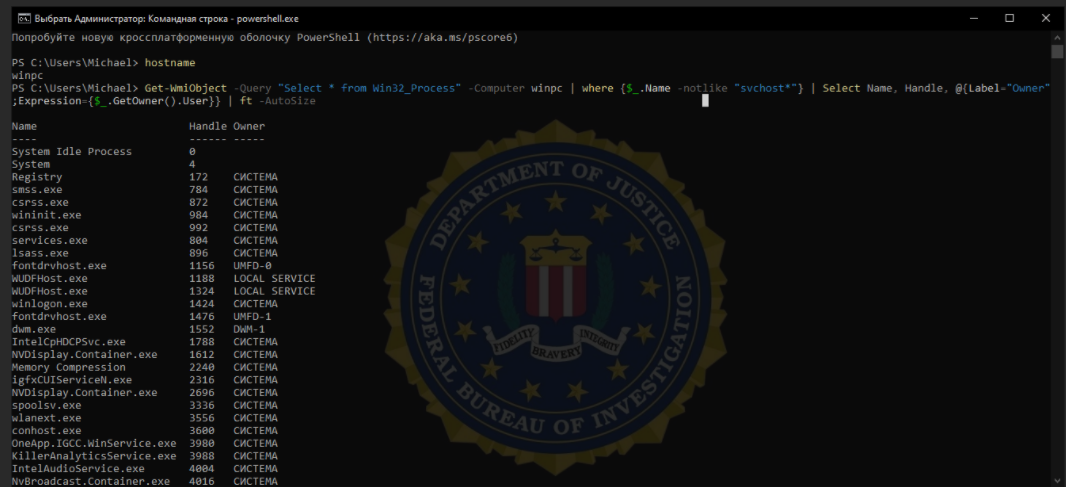Click the "-AutoSize" parameter text

point(287,101)
